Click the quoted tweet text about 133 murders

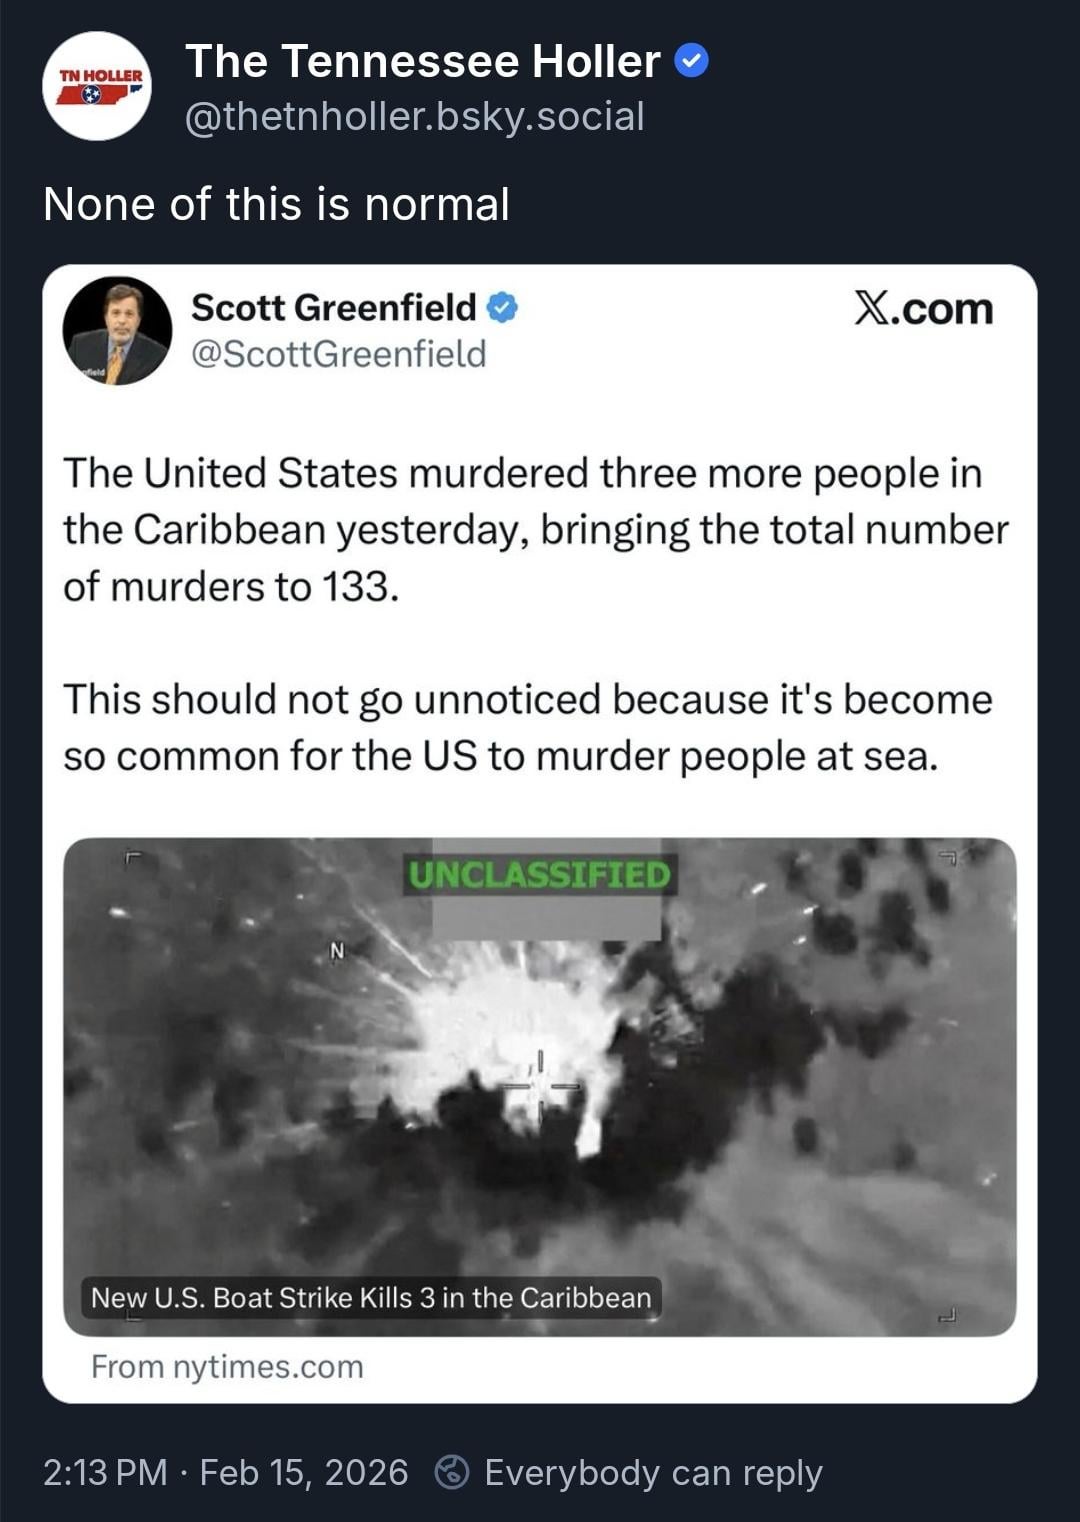536,530
